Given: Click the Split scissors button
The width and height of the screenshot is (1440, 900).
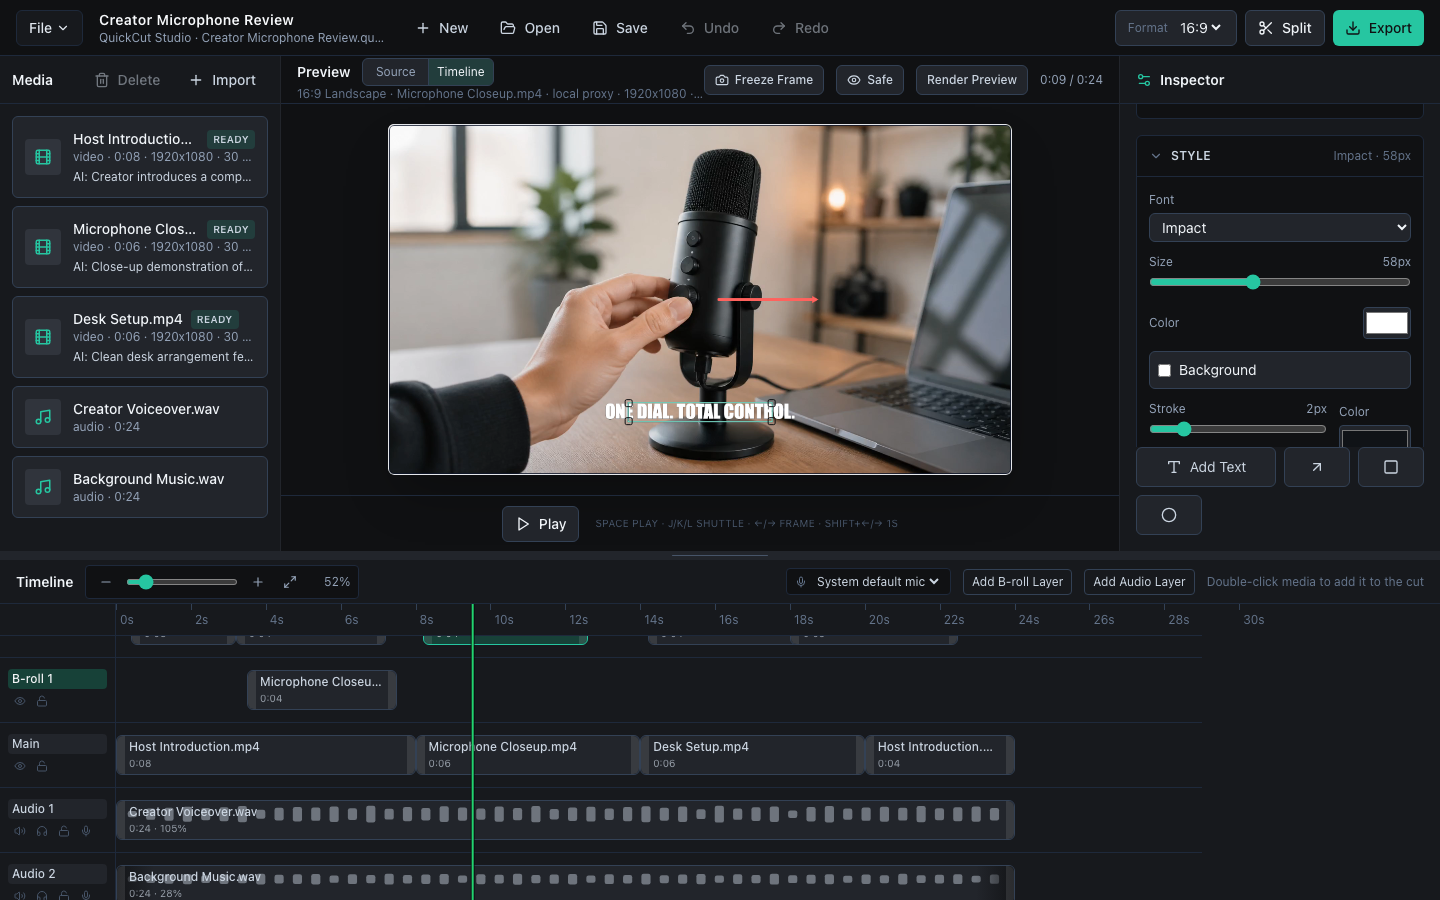Looking at the screenshot, I should coord(1285,28).
